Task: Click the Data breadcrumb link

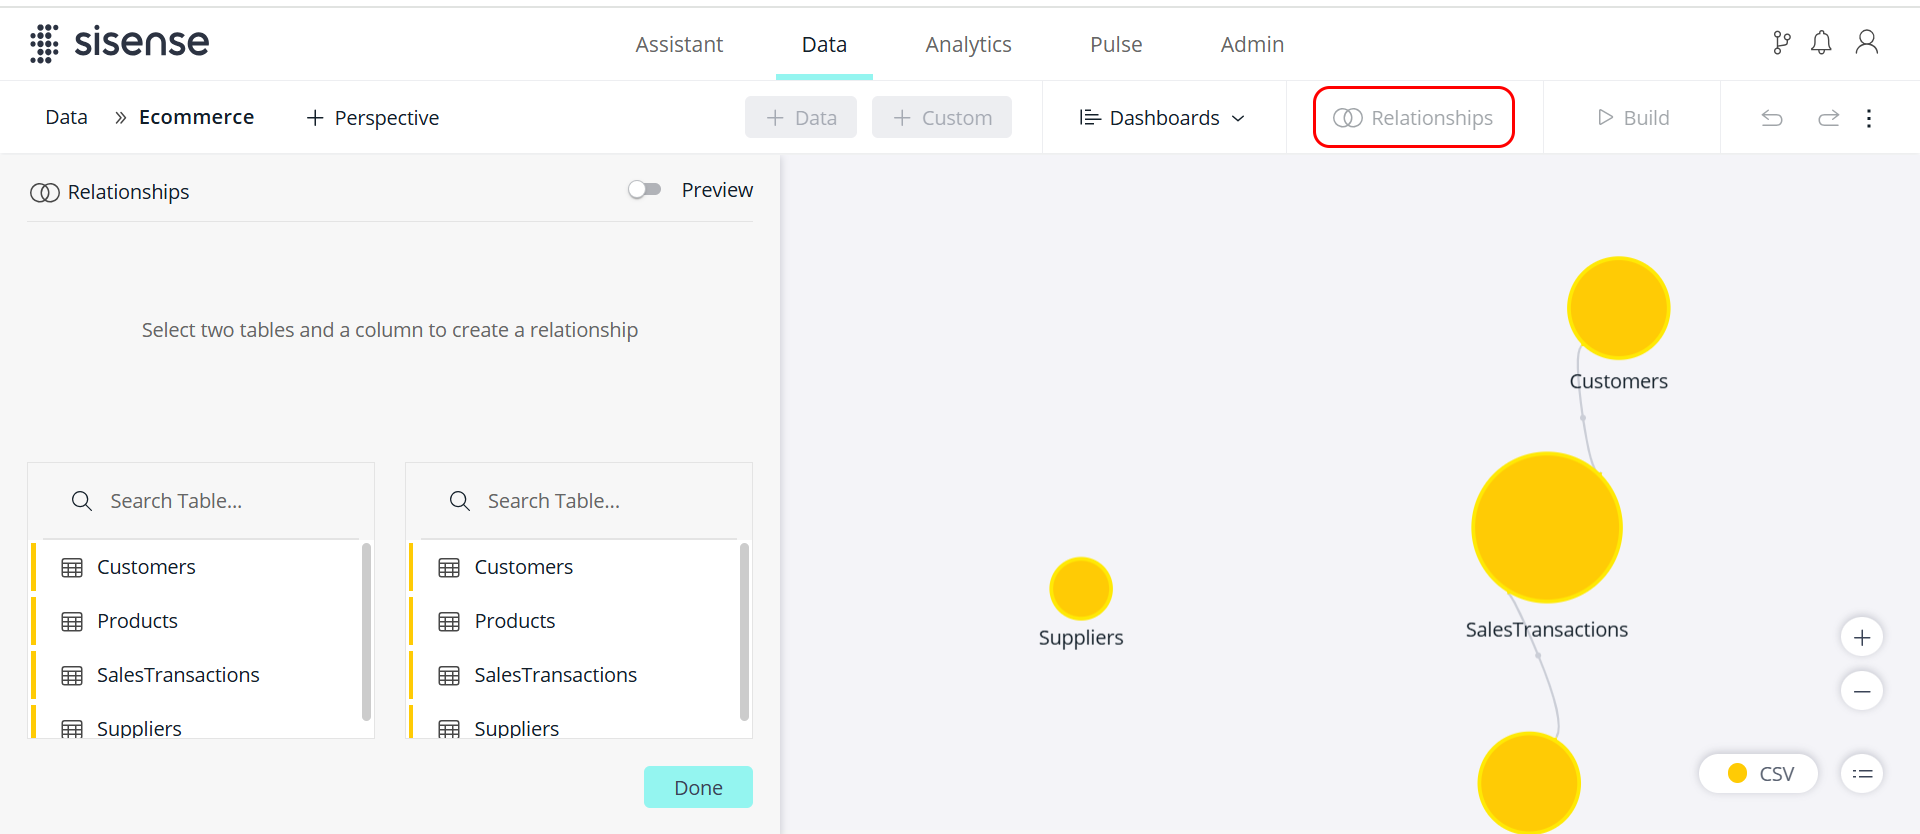Action: coord(66,117)
